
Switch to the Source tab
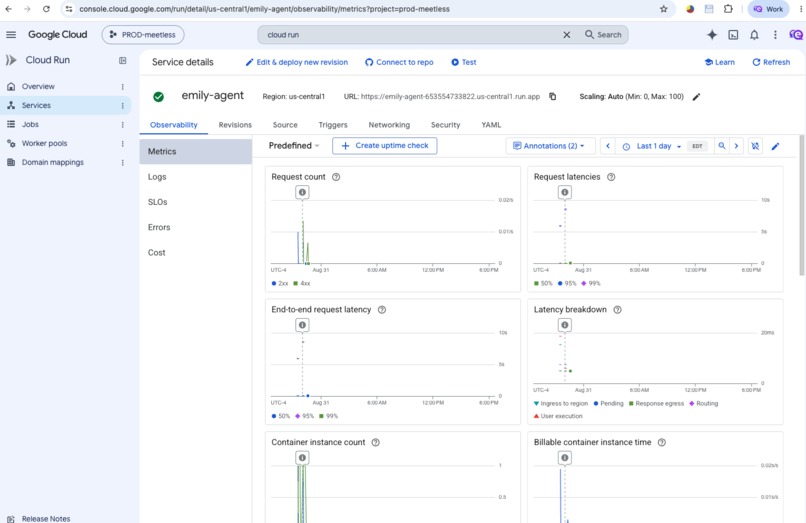point(285,125)
